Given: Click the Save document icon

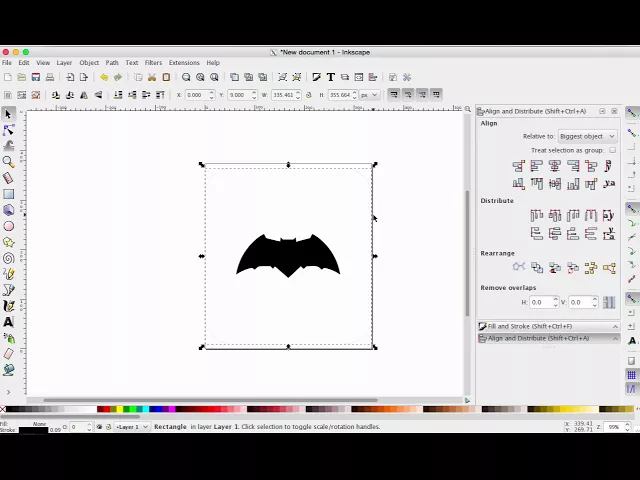Looking at the screenshot, I should click(x=36, y=77).
